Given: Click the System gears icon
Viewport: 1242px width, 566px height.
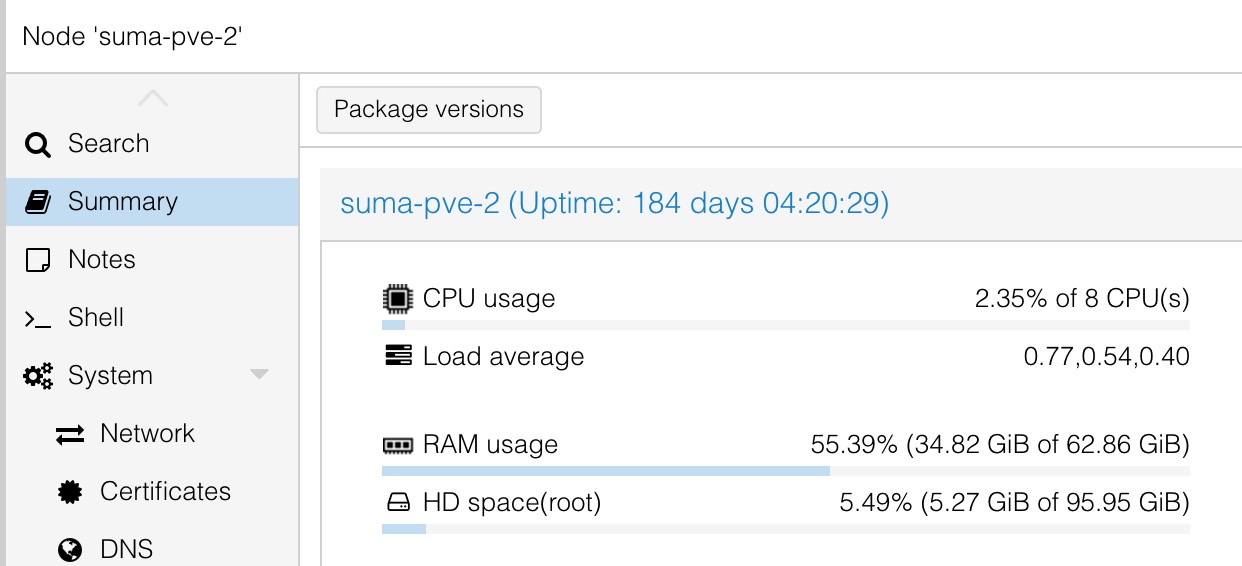Looking at the screenshot, I should (x=39, y=376).
